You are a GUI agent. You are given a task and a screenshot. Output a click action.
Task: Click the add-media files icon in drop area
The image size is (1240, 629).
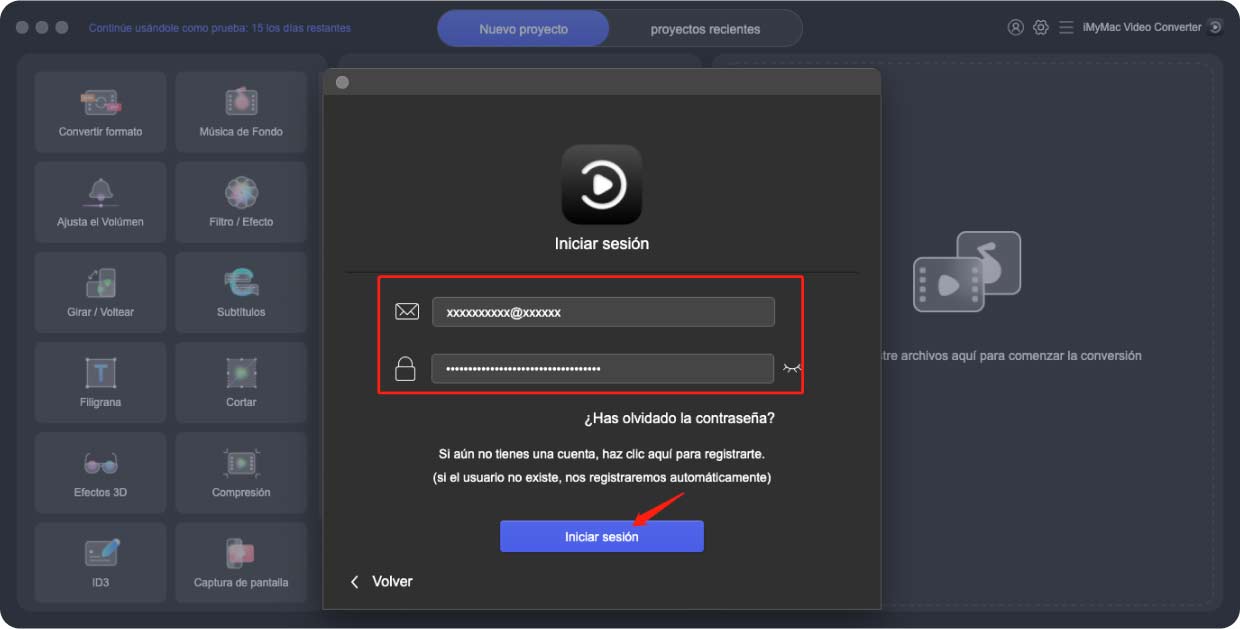coord(967,271)
